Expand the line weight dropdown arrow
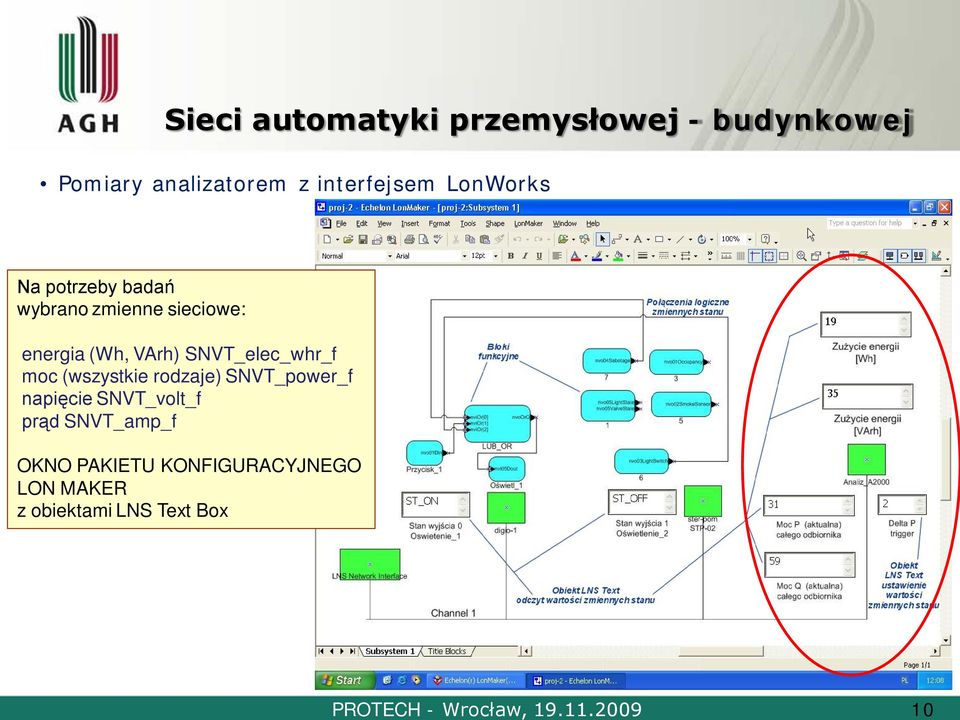 coord(653,256)
